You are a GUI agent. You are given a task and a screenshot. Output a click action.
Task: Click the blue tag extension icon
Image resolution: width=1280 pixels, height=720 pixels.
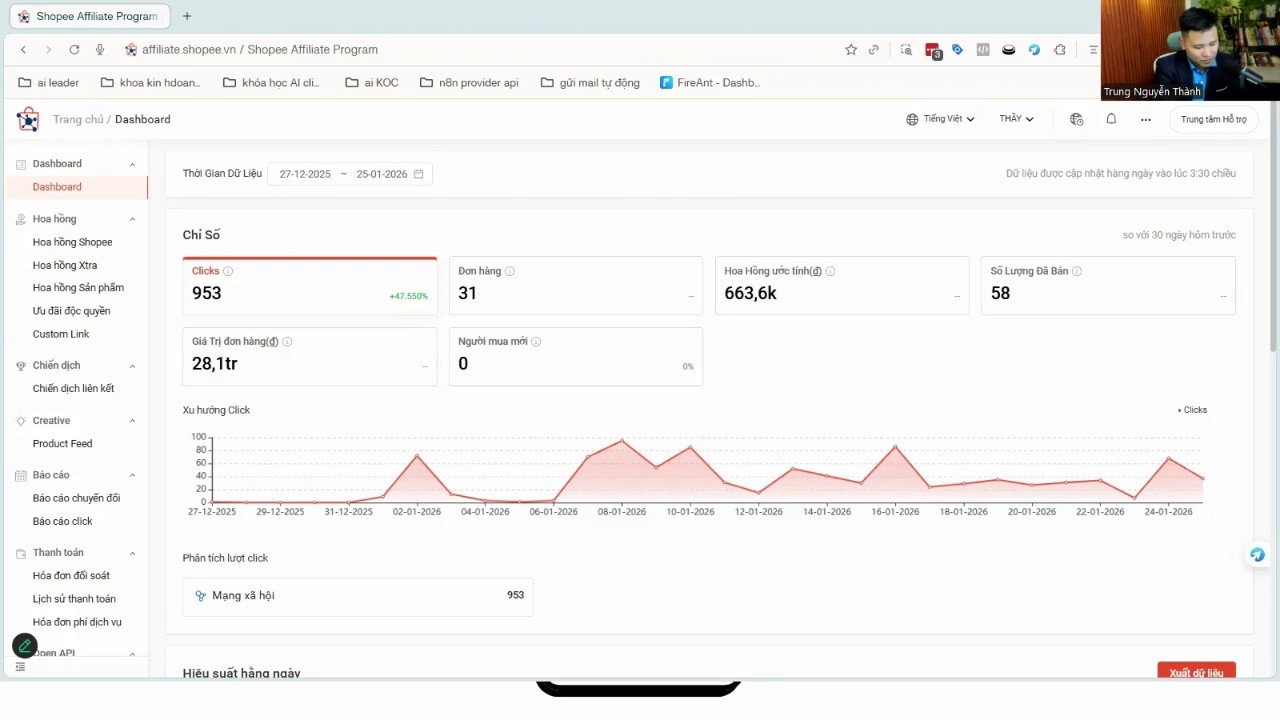click(957, 50)
